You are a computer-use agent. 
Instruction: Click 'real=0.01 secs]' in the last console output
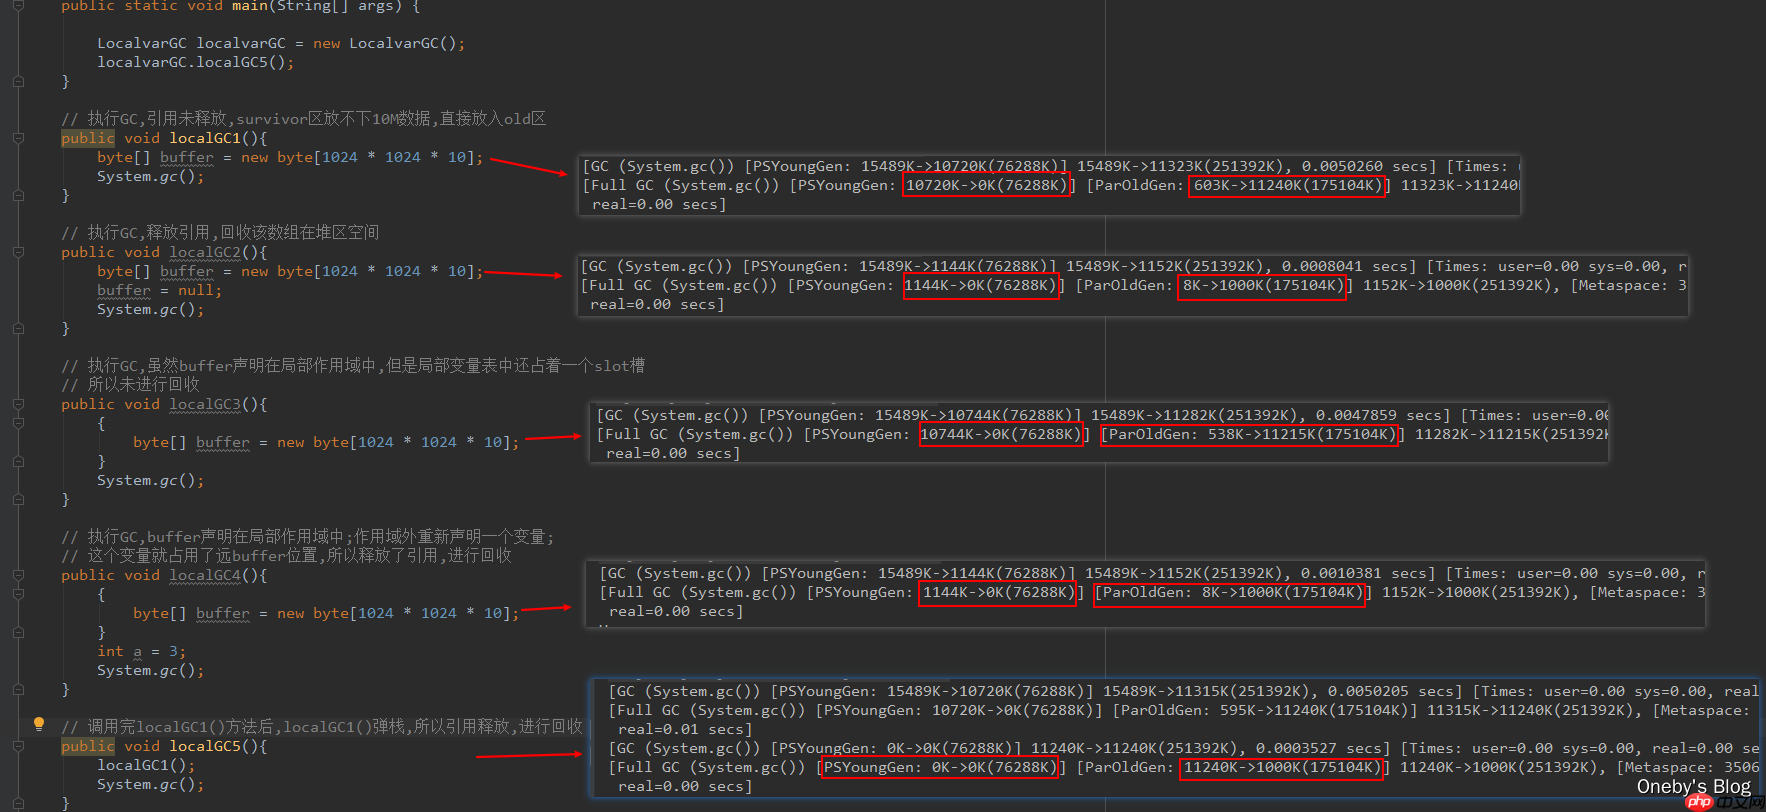tap(685, 729)
